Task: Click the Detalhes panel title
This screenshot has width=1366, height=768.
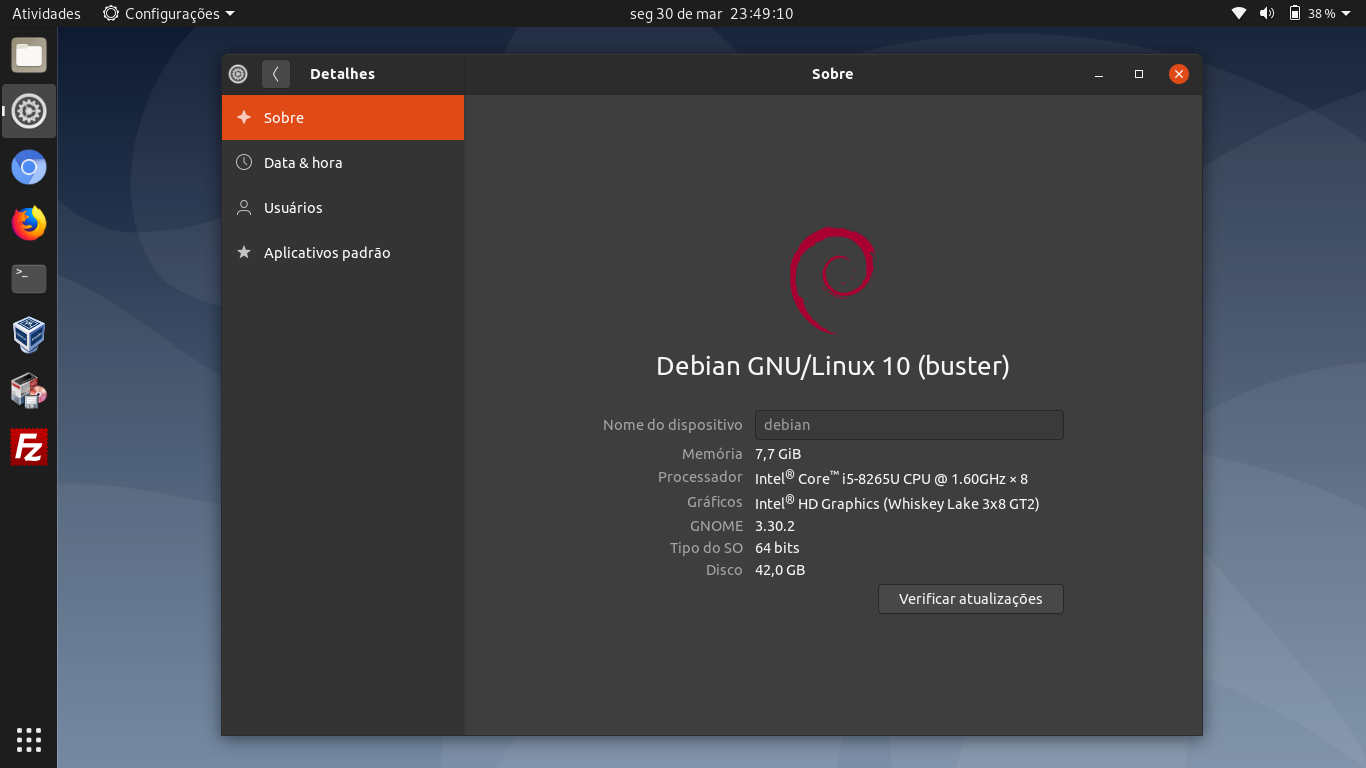Action: tap(342, 74)
